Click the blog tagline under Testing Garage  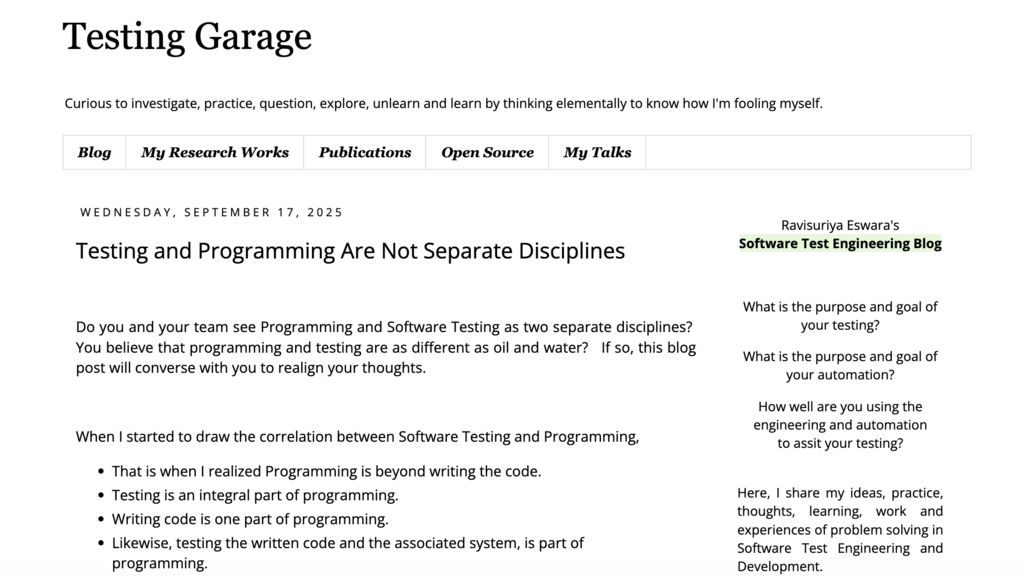coord(442,102)
